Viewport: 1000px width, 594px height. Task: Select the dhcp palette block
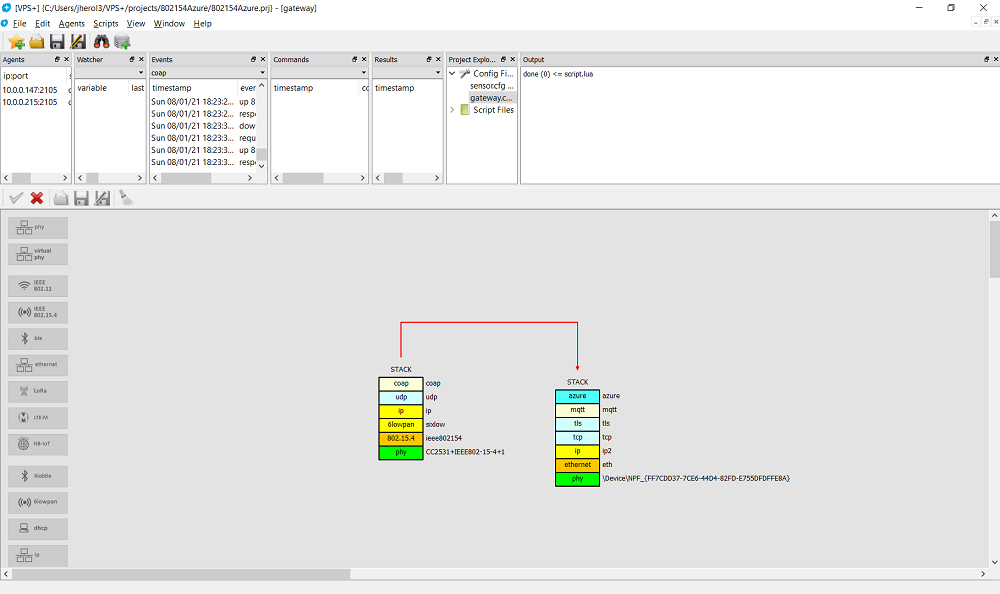[x=39, y=527]
